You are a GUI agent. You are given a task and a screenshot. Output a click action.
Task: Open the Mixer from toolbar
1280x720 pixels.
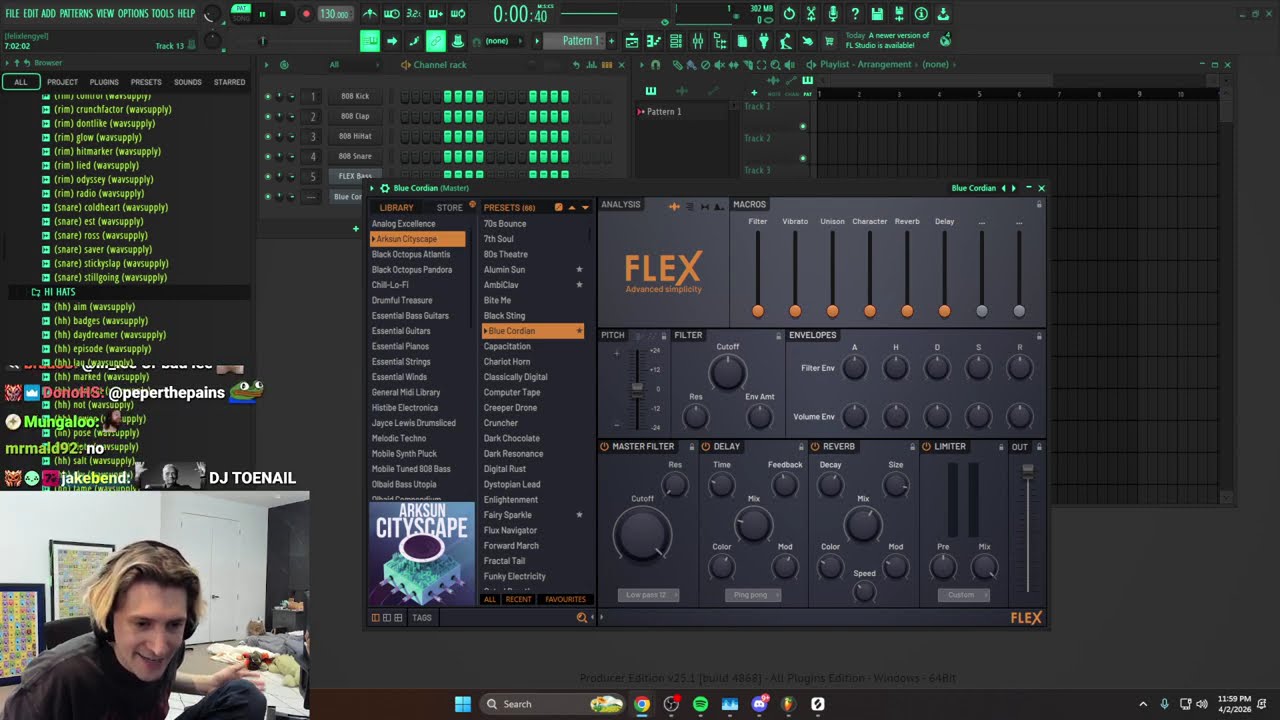pyautogui.click(x=698, y=41)
